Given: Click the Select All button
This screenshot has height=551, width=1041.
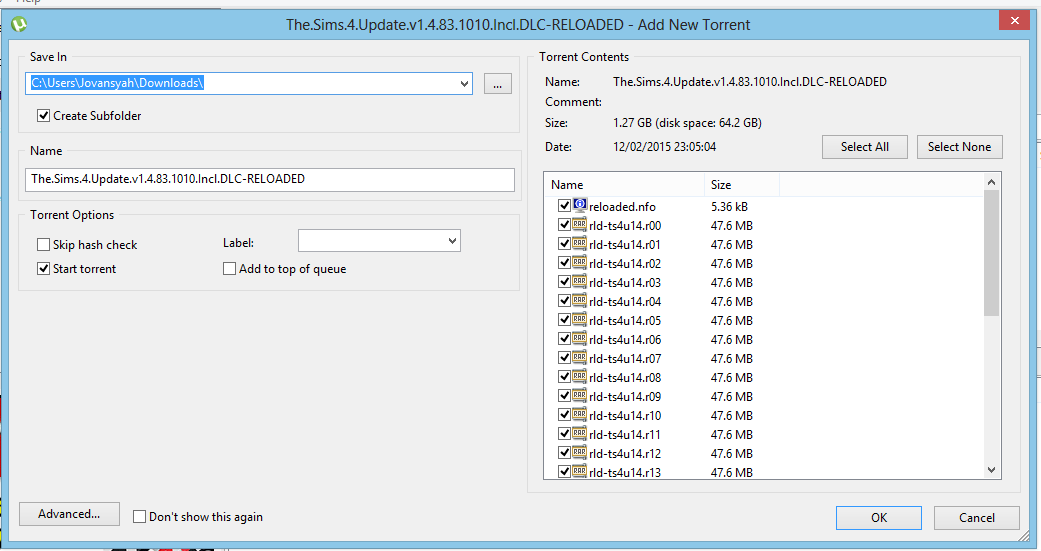Looking at the screenshot, I should click(864, 147).
